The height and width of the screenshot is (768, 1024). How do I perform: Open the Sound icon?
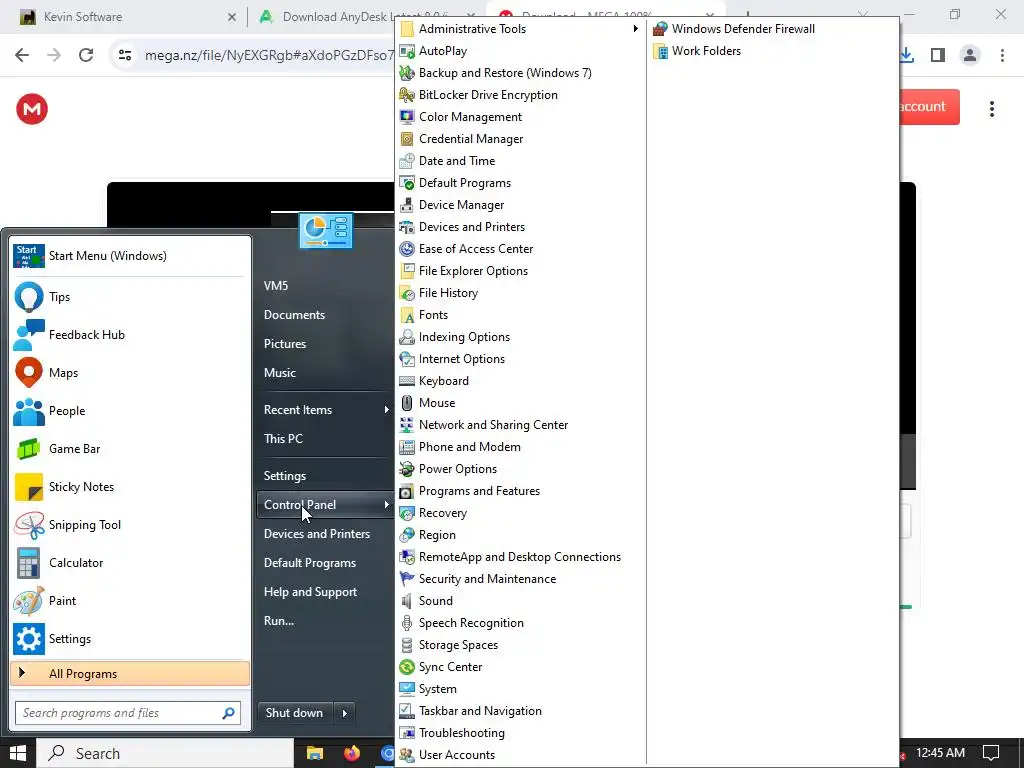click(407, 601)
